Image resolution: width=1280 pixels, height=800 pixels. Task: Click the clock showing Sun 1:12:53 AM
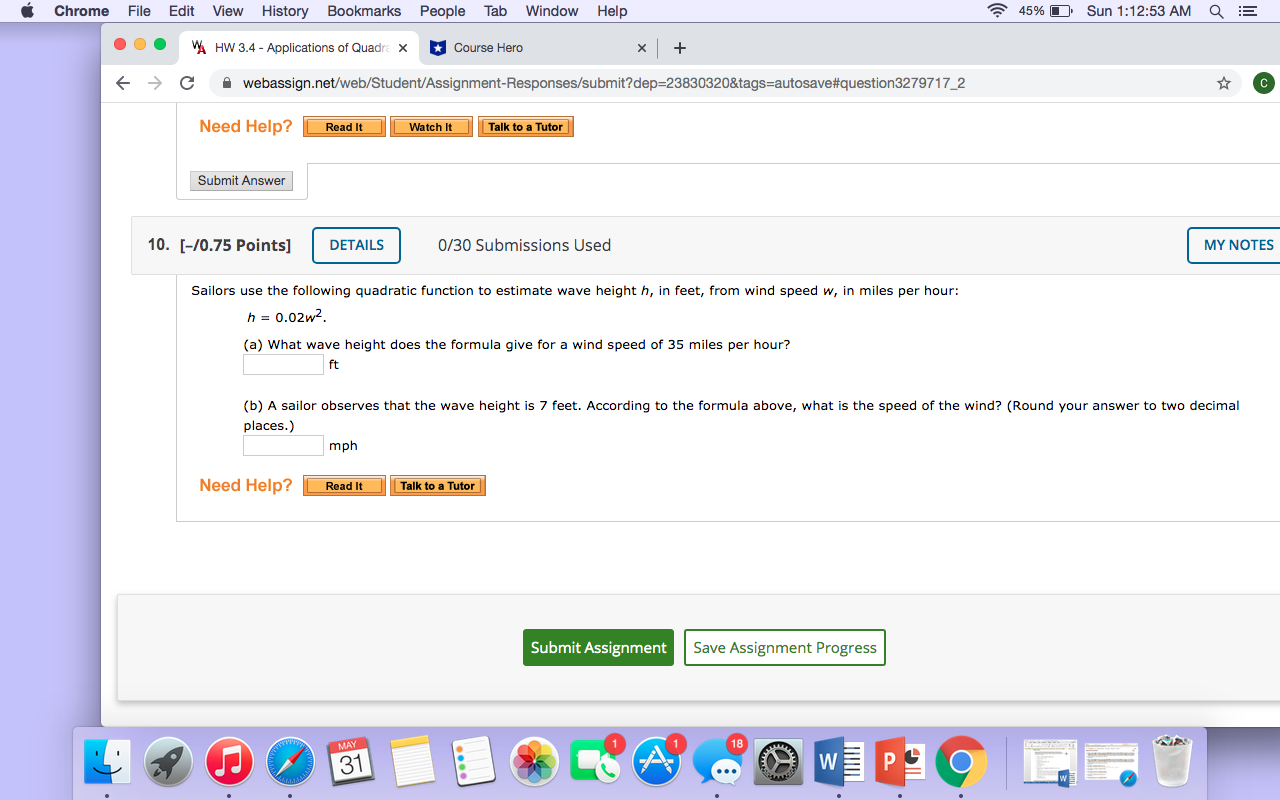tap(1139, 11)
